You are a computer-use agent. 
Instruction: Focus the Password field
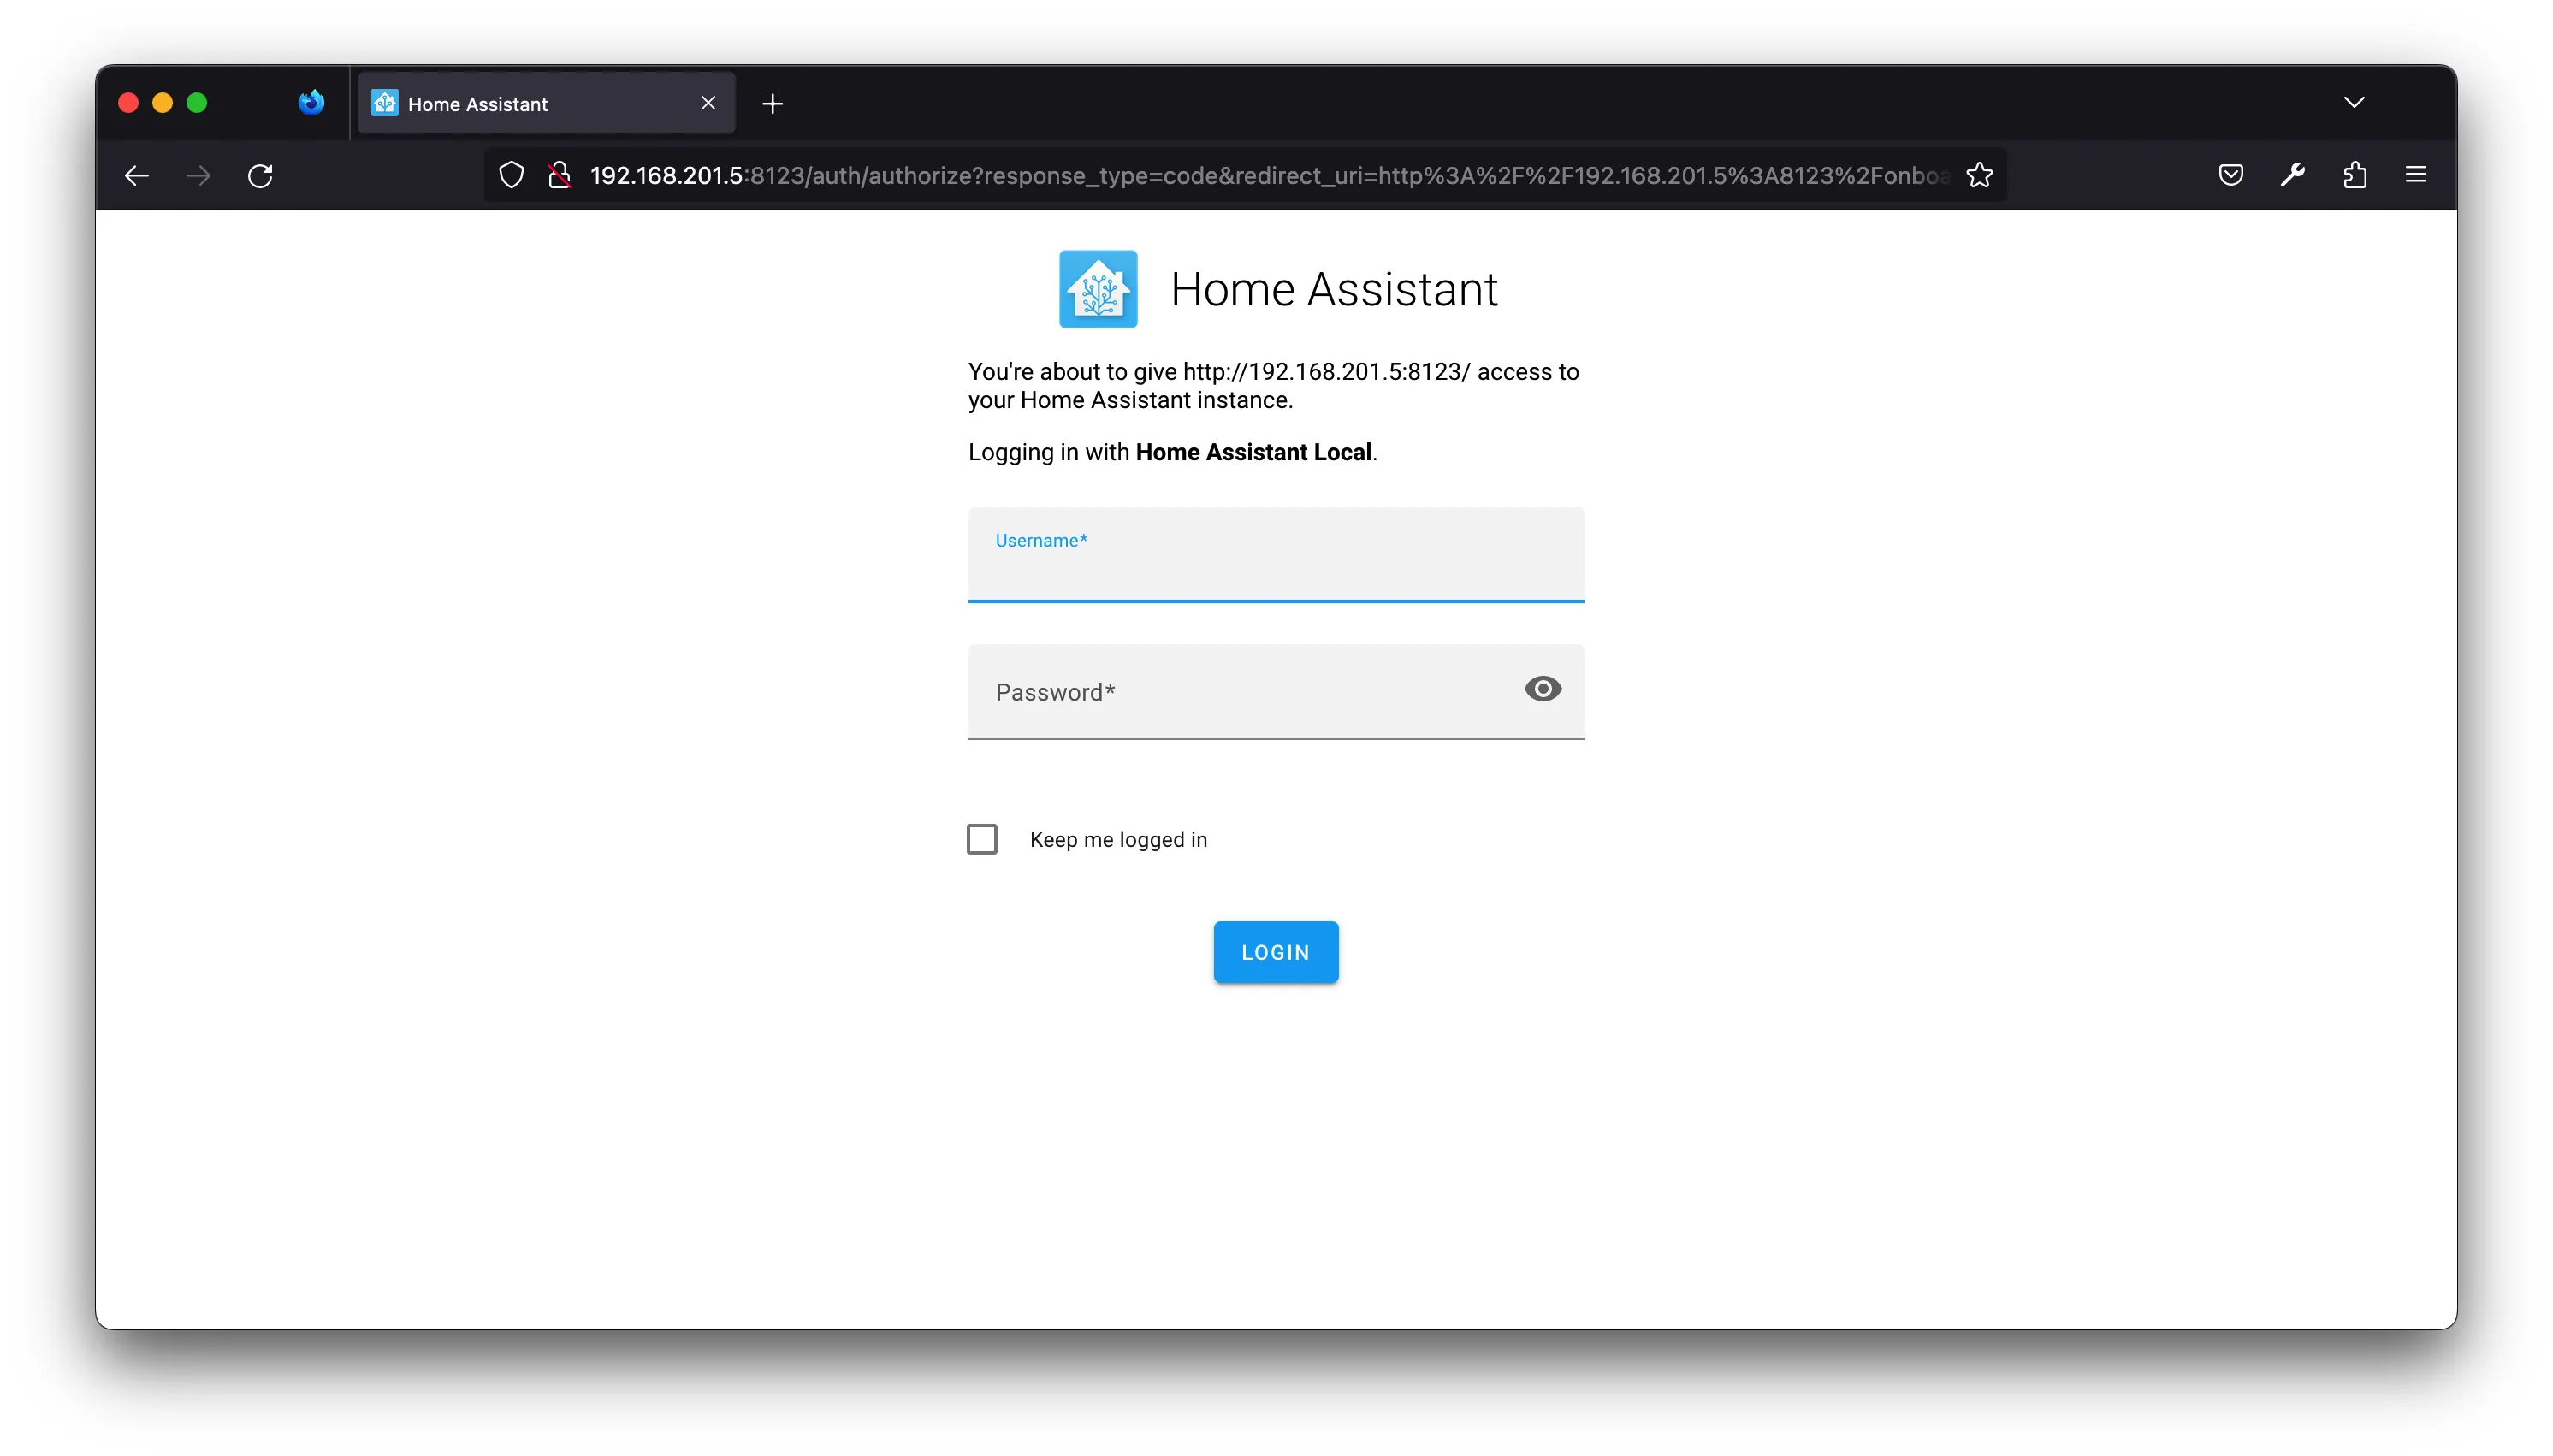pos(1275,692)
